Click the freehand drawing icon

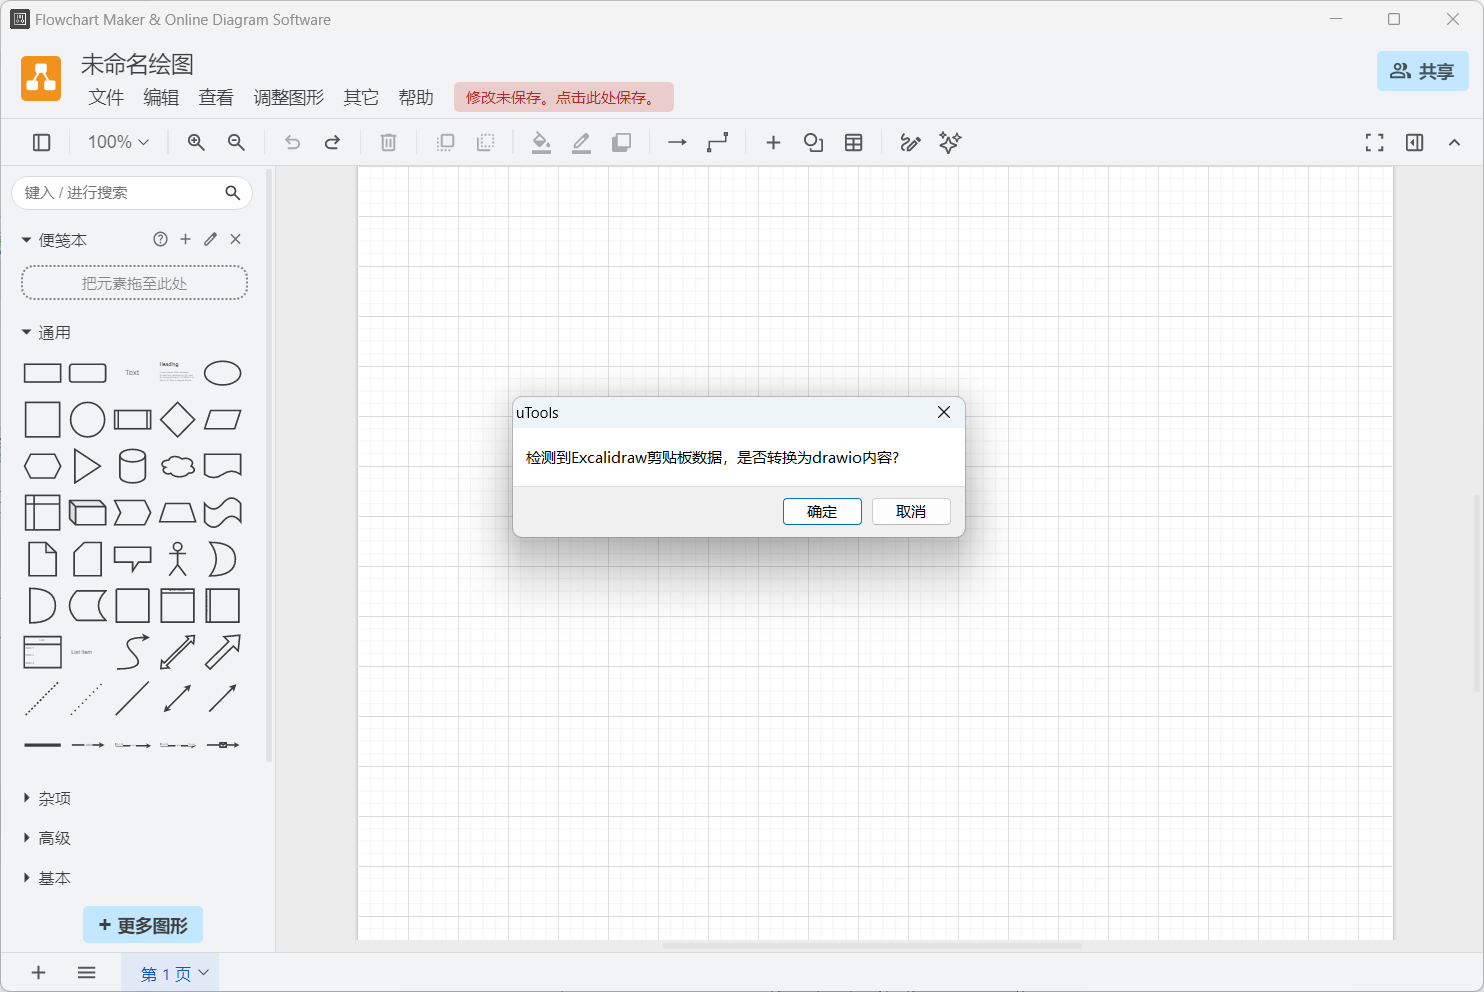pyautogui.click(x=910, y=143)
